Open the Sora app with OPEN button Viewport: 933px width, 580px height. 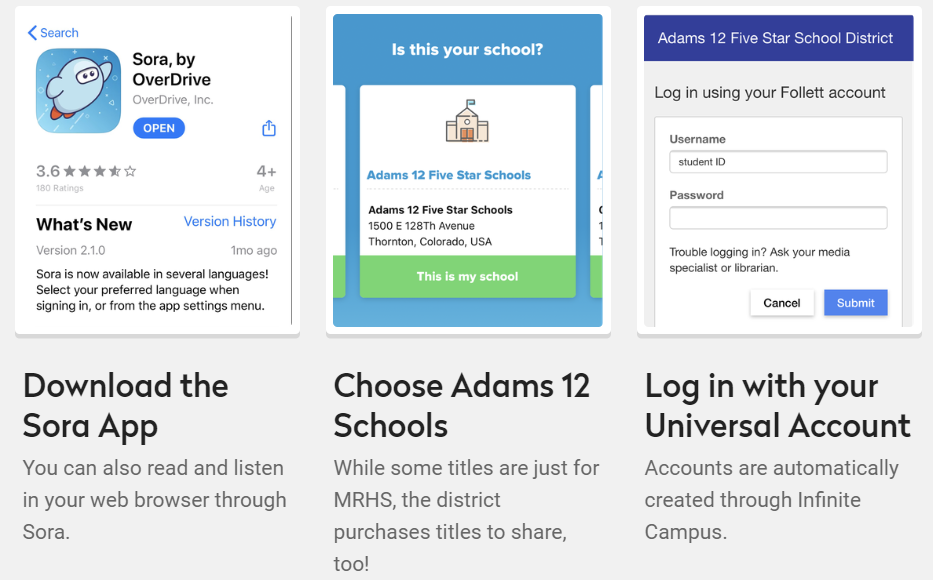[159, 128]
